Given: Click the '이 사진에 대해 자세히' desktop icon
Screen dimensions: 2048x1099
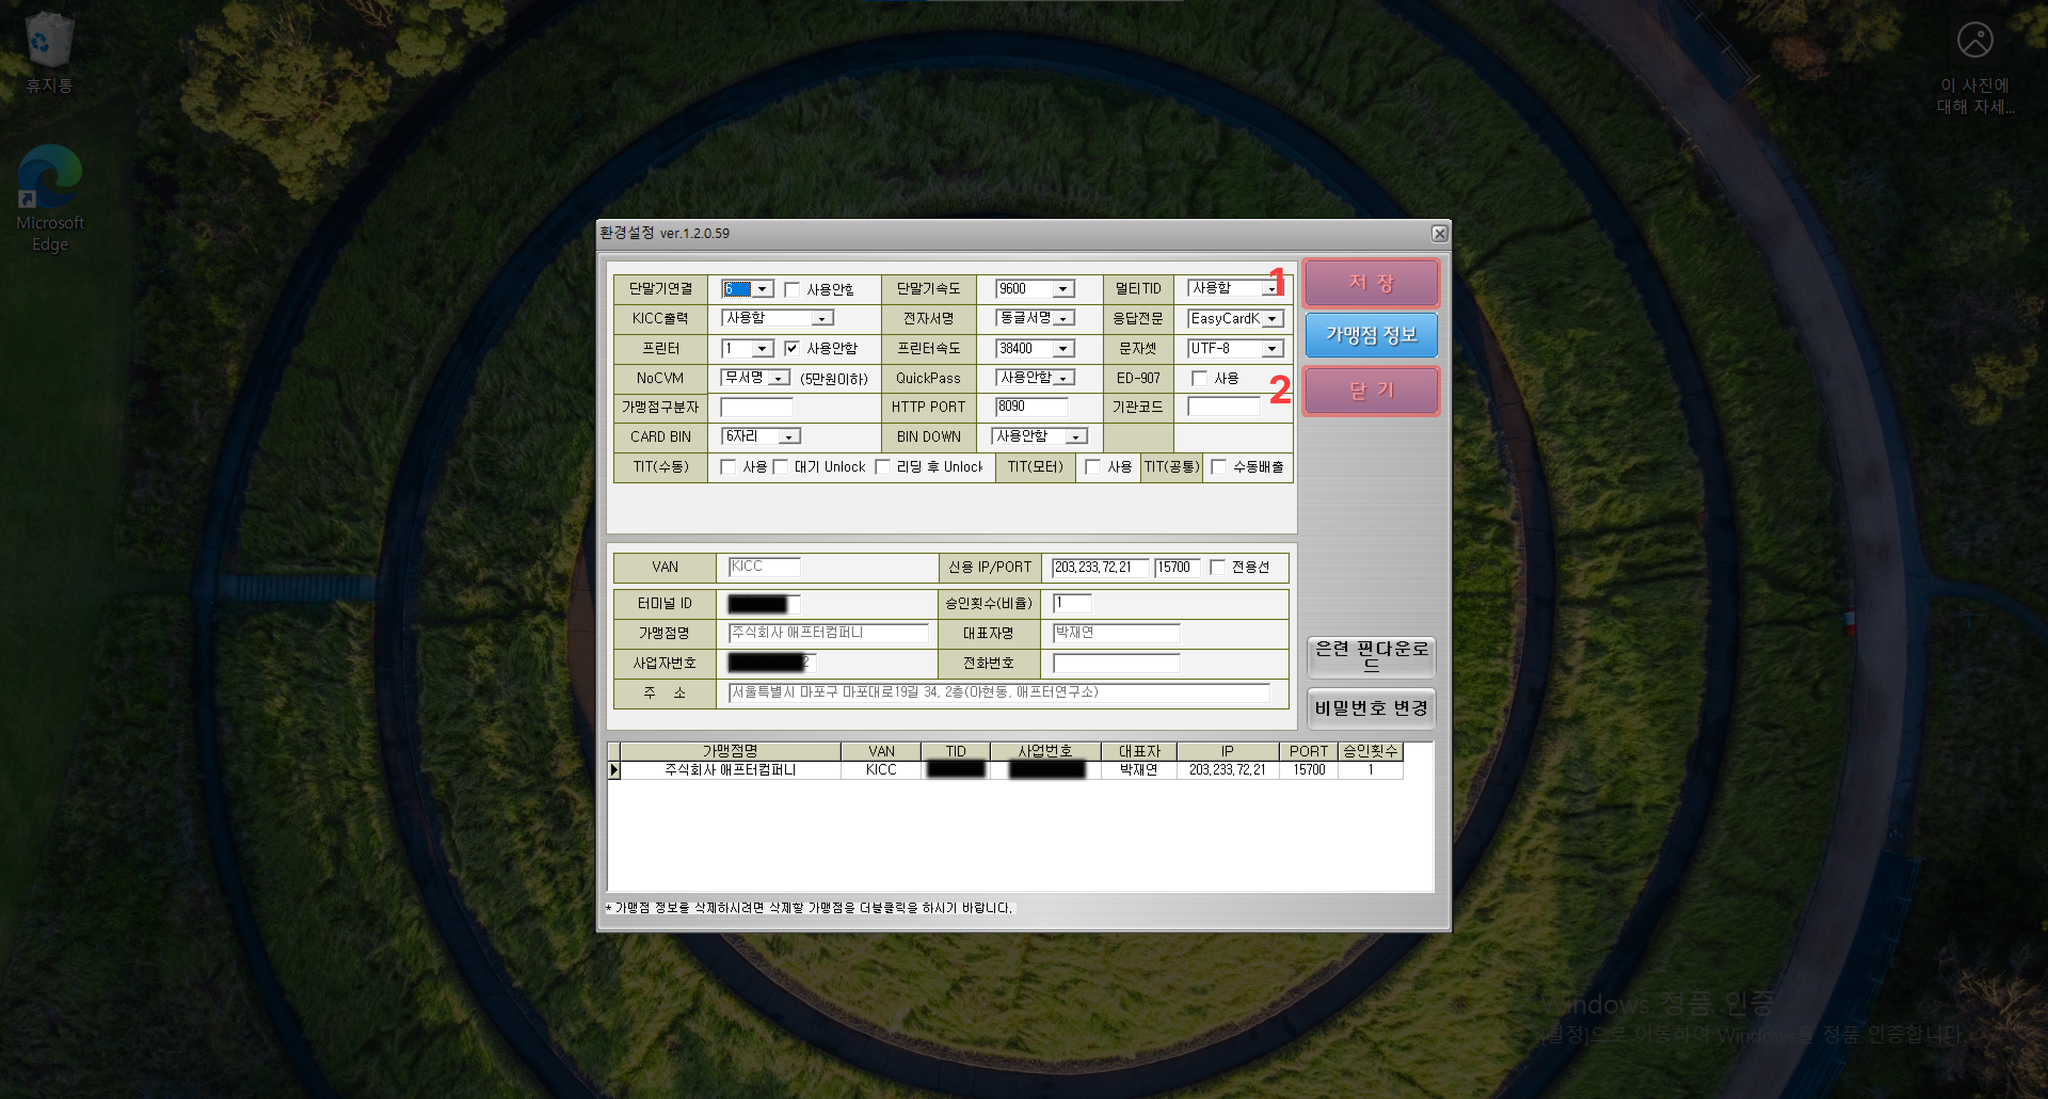Looking at the screenshot, I should coord(1974,68).
